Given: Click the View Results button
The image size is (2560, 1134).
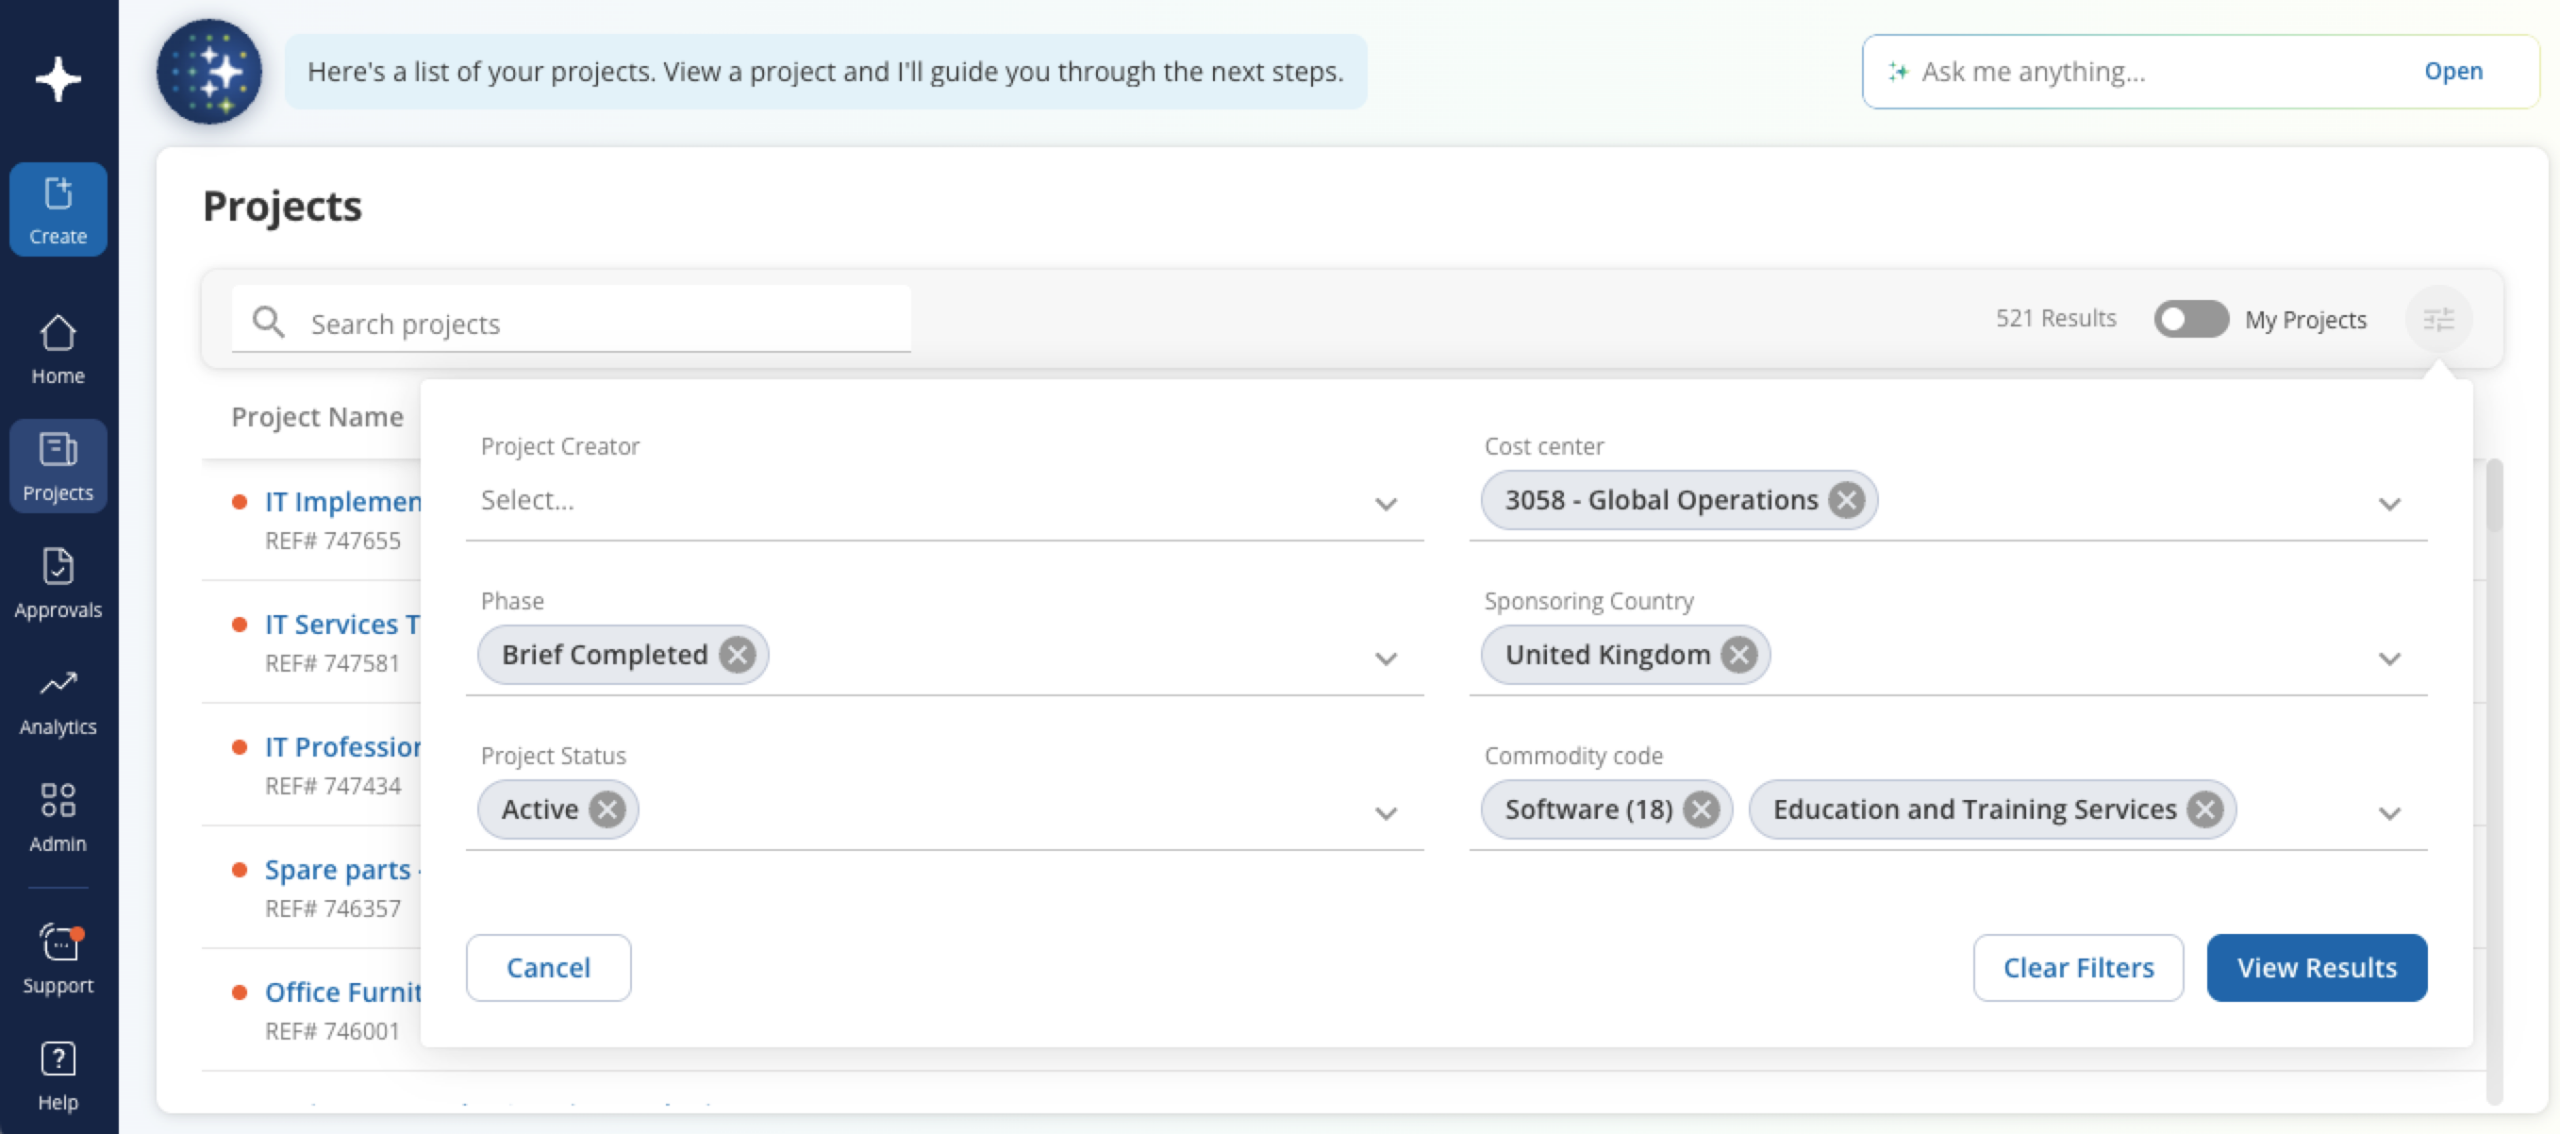Looking at the screenshot, I should pos(2317,967).
